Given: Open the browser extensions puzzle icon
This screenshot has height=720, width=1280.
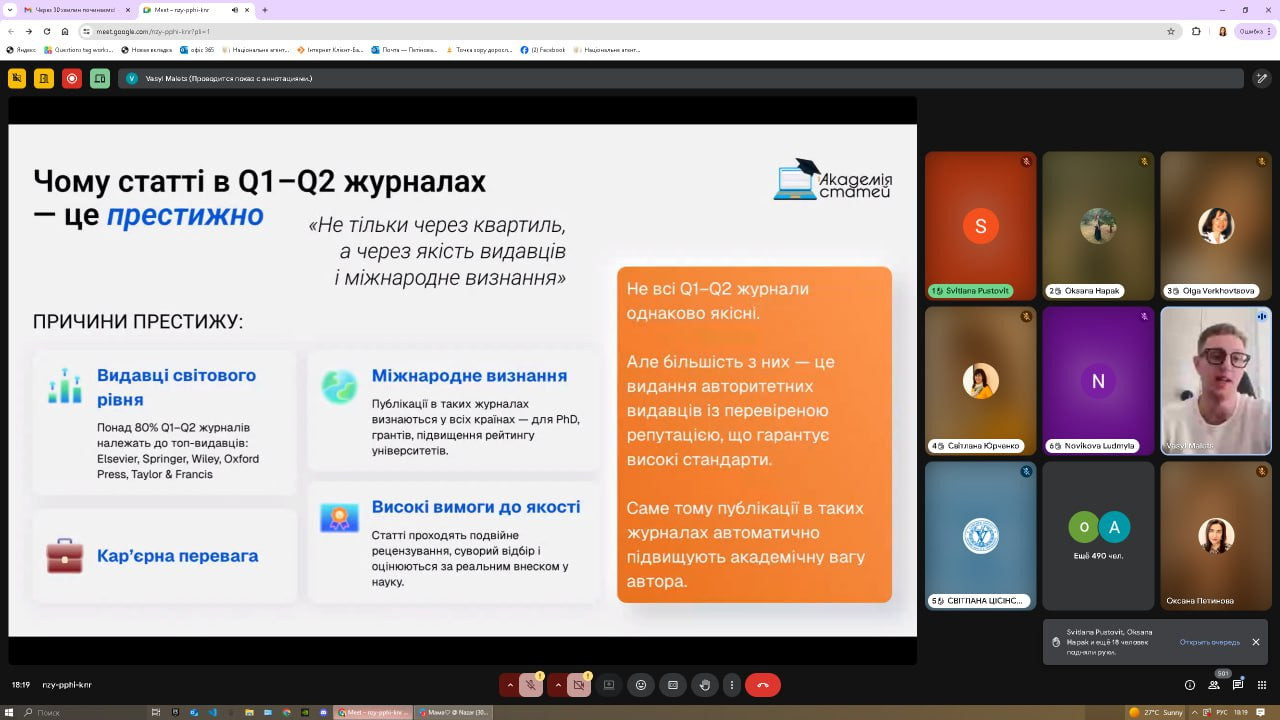Looking at the screenshot, I should coord(1196,31).
